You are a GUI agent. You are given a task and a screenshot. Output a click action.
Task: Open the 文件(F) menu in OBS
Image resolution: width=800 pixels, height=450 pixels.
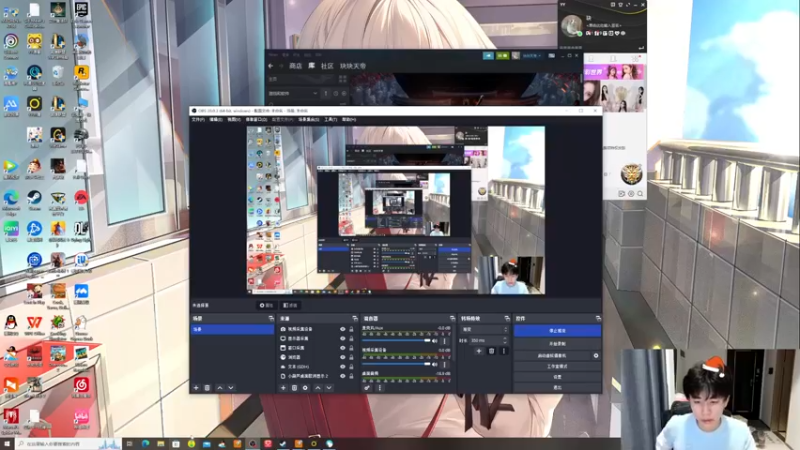(x=198, y=119)
